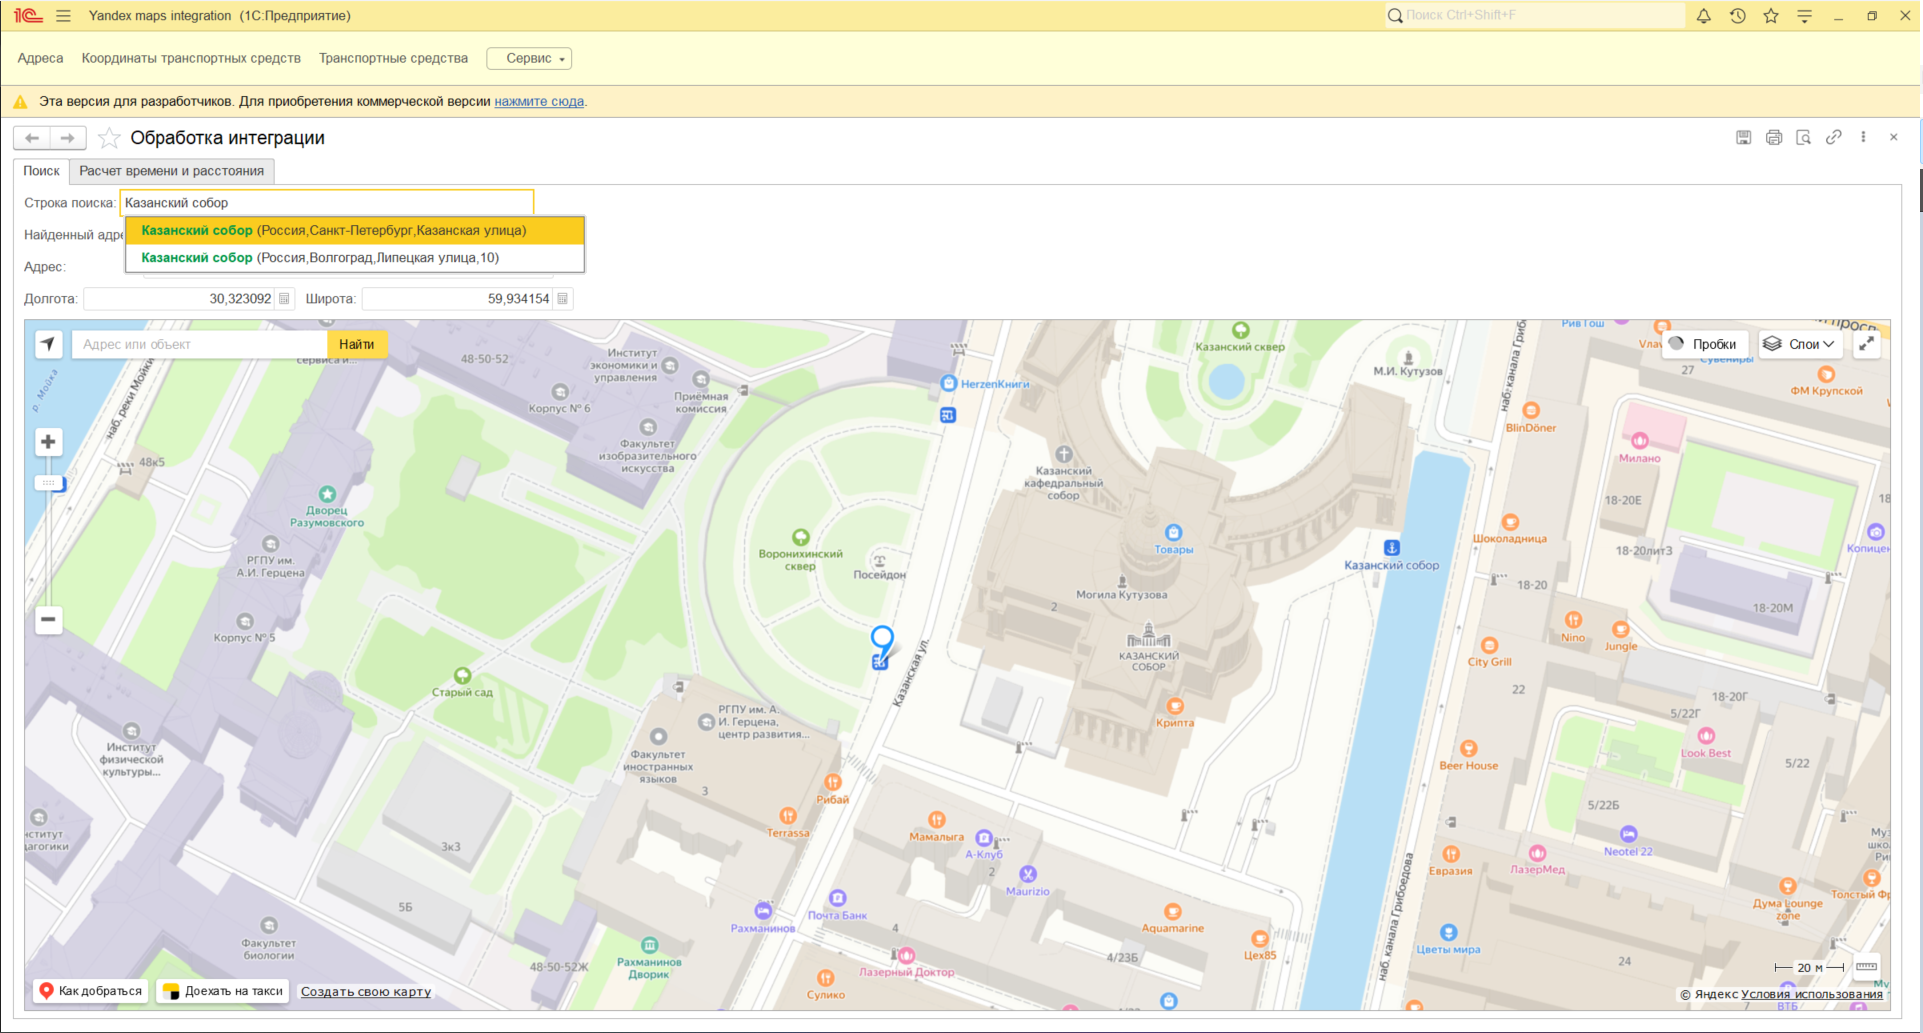Zoom out the map with minus button
This screenshot has height=1033, width=1923.
point(48,620)
